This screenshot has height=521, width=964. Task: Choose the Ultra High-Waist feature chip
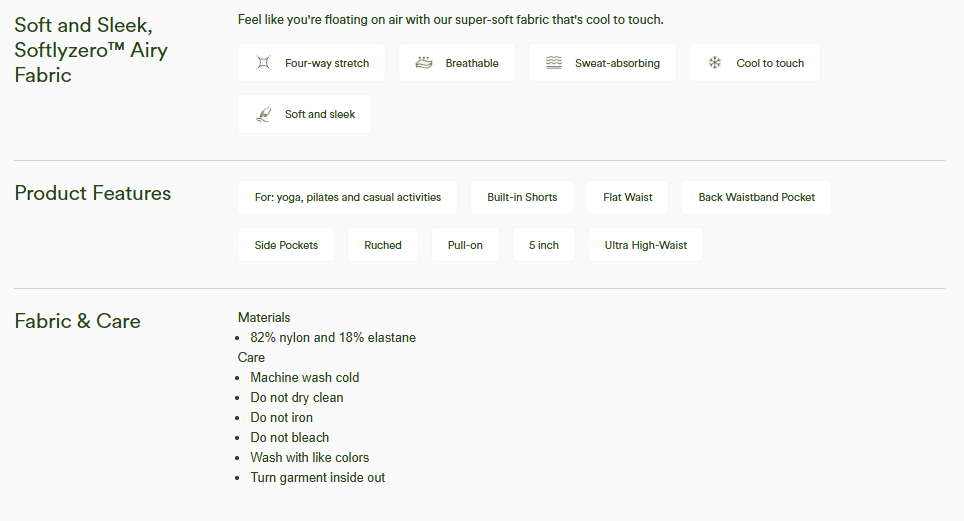[x=645, y=245]
